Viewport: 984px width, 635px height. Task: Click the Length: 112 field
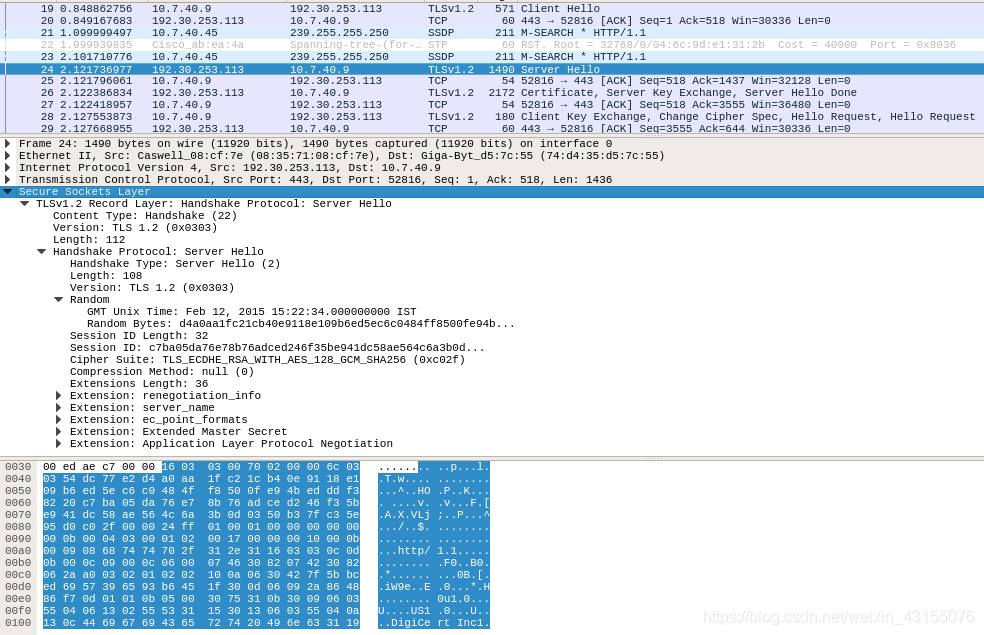pyautogui.click(x=89, y=240)
